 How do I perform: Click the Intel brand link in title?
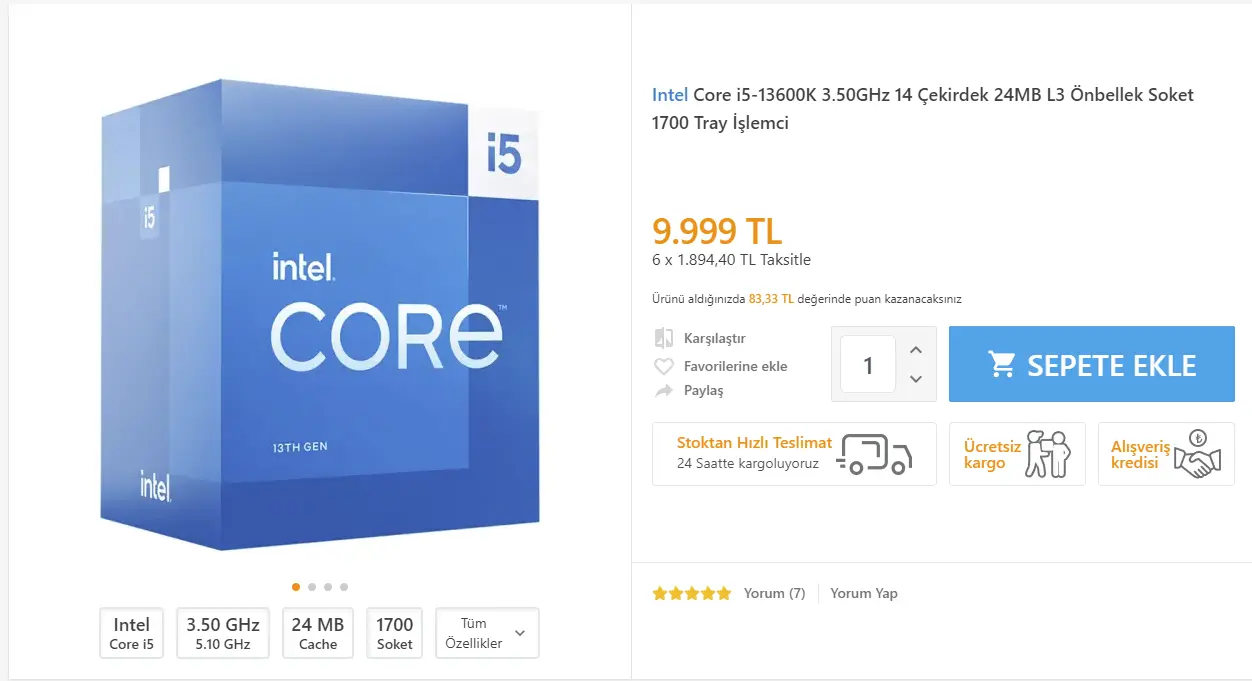point(670,95)
